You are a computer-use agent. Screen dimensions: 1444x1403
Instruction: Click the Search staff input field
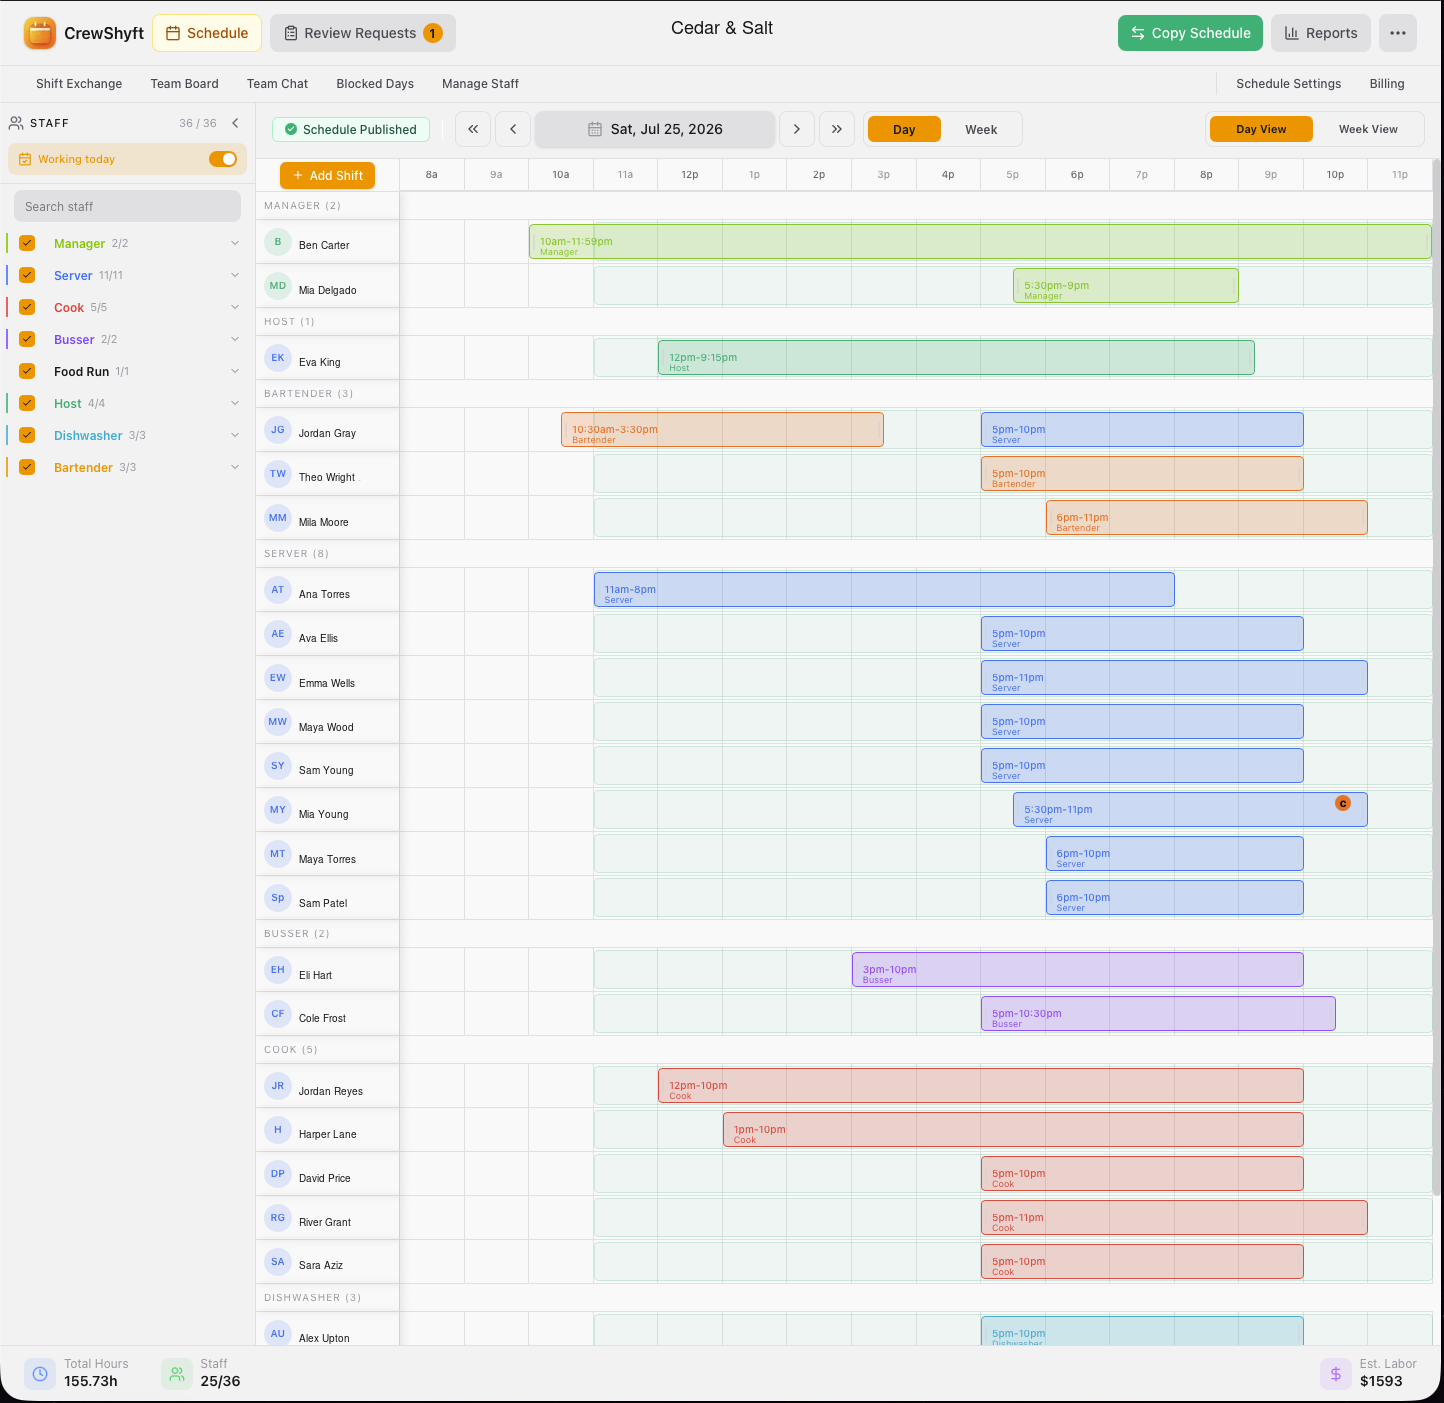click(127, 206)
